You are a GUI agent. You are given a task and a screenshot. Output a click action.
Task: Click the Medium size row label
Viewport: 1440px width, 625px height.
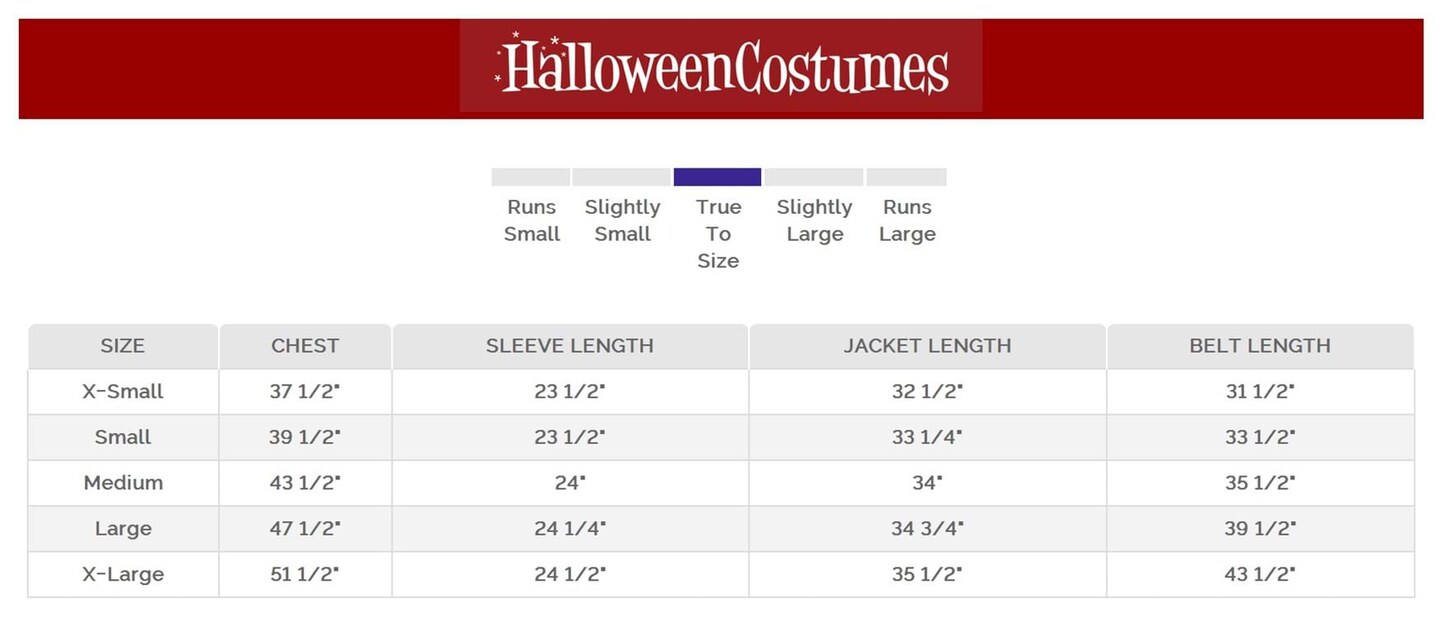123,483
